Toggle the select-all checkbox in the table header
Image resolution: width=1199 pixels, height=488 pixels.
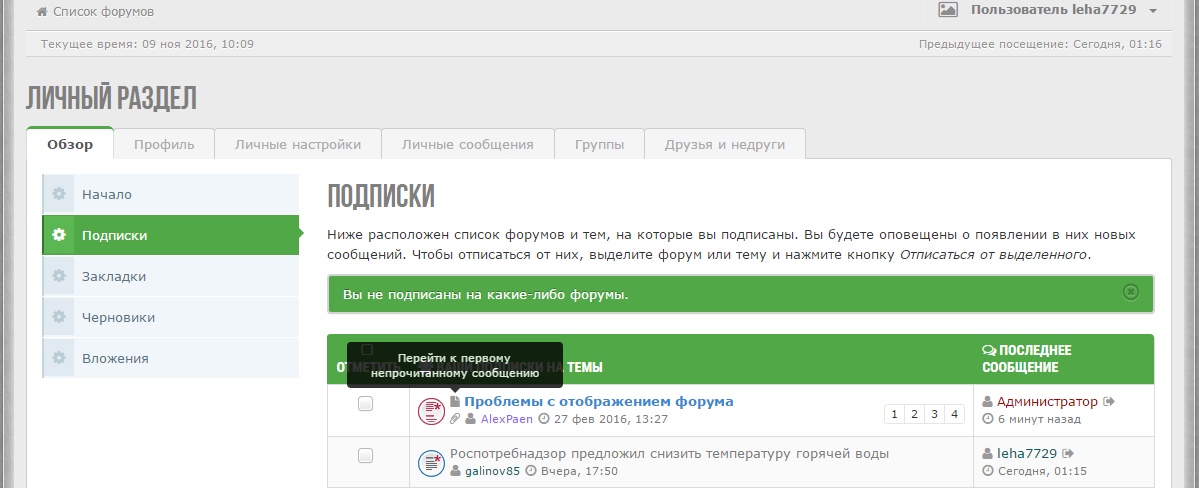[x=366, y=350]
